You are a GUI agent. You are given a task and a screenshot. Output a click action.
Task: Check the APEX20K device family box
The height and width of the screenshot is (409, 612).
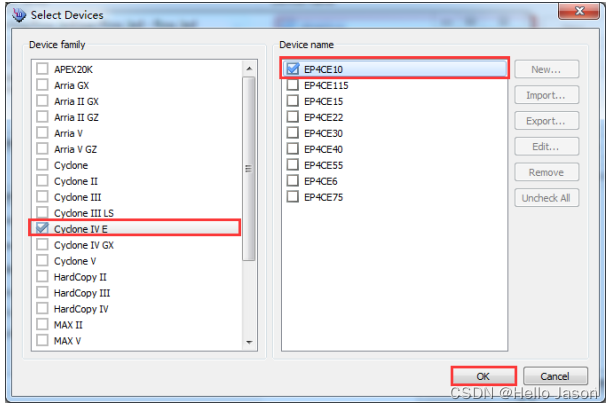[42, 69]
